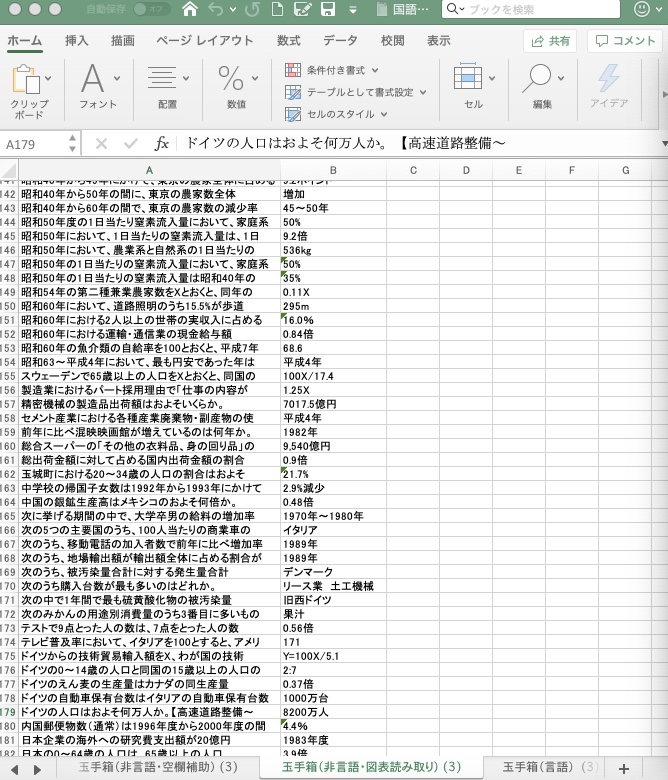Add a new sheet with plus button
The height and width of the screenshot is (780, 668).
[624, 769]
